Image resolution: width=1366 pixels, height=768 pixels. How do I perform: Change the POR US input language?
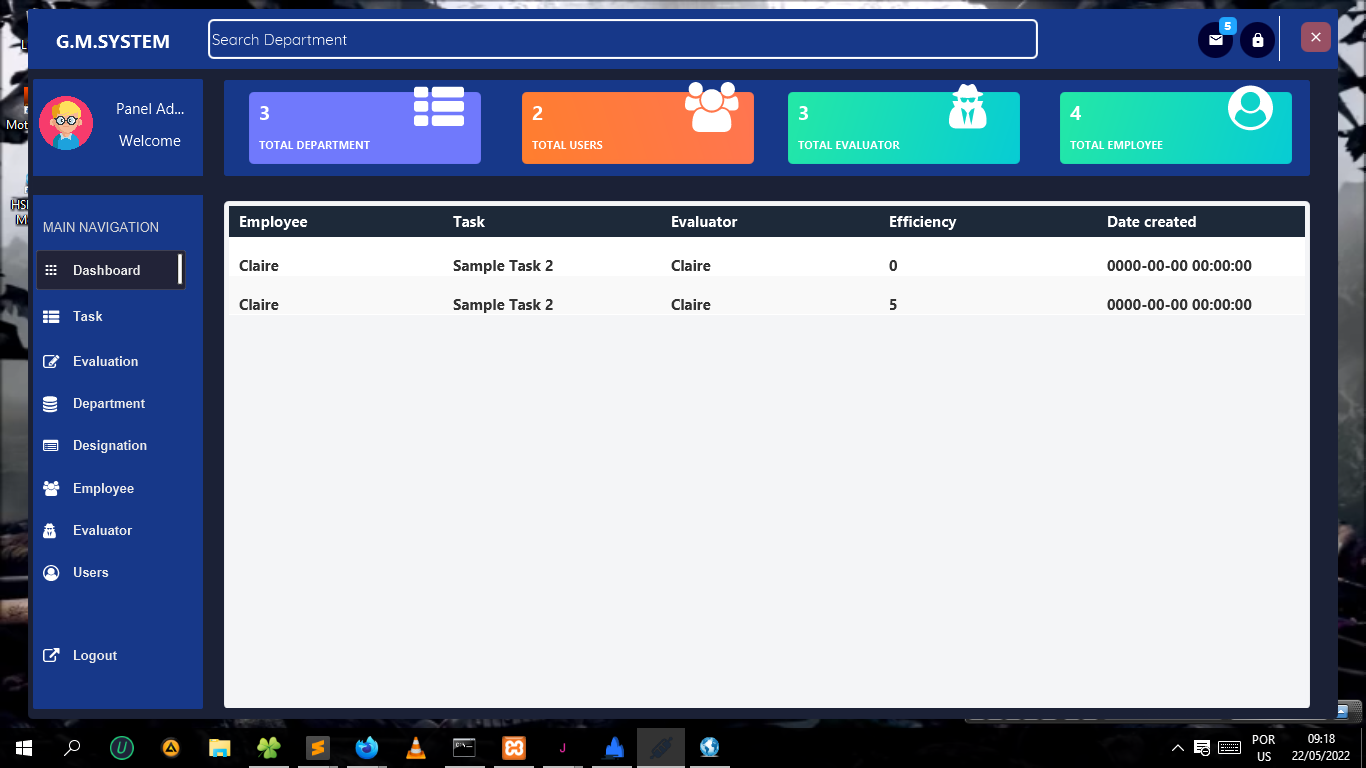coord(1264,748)
